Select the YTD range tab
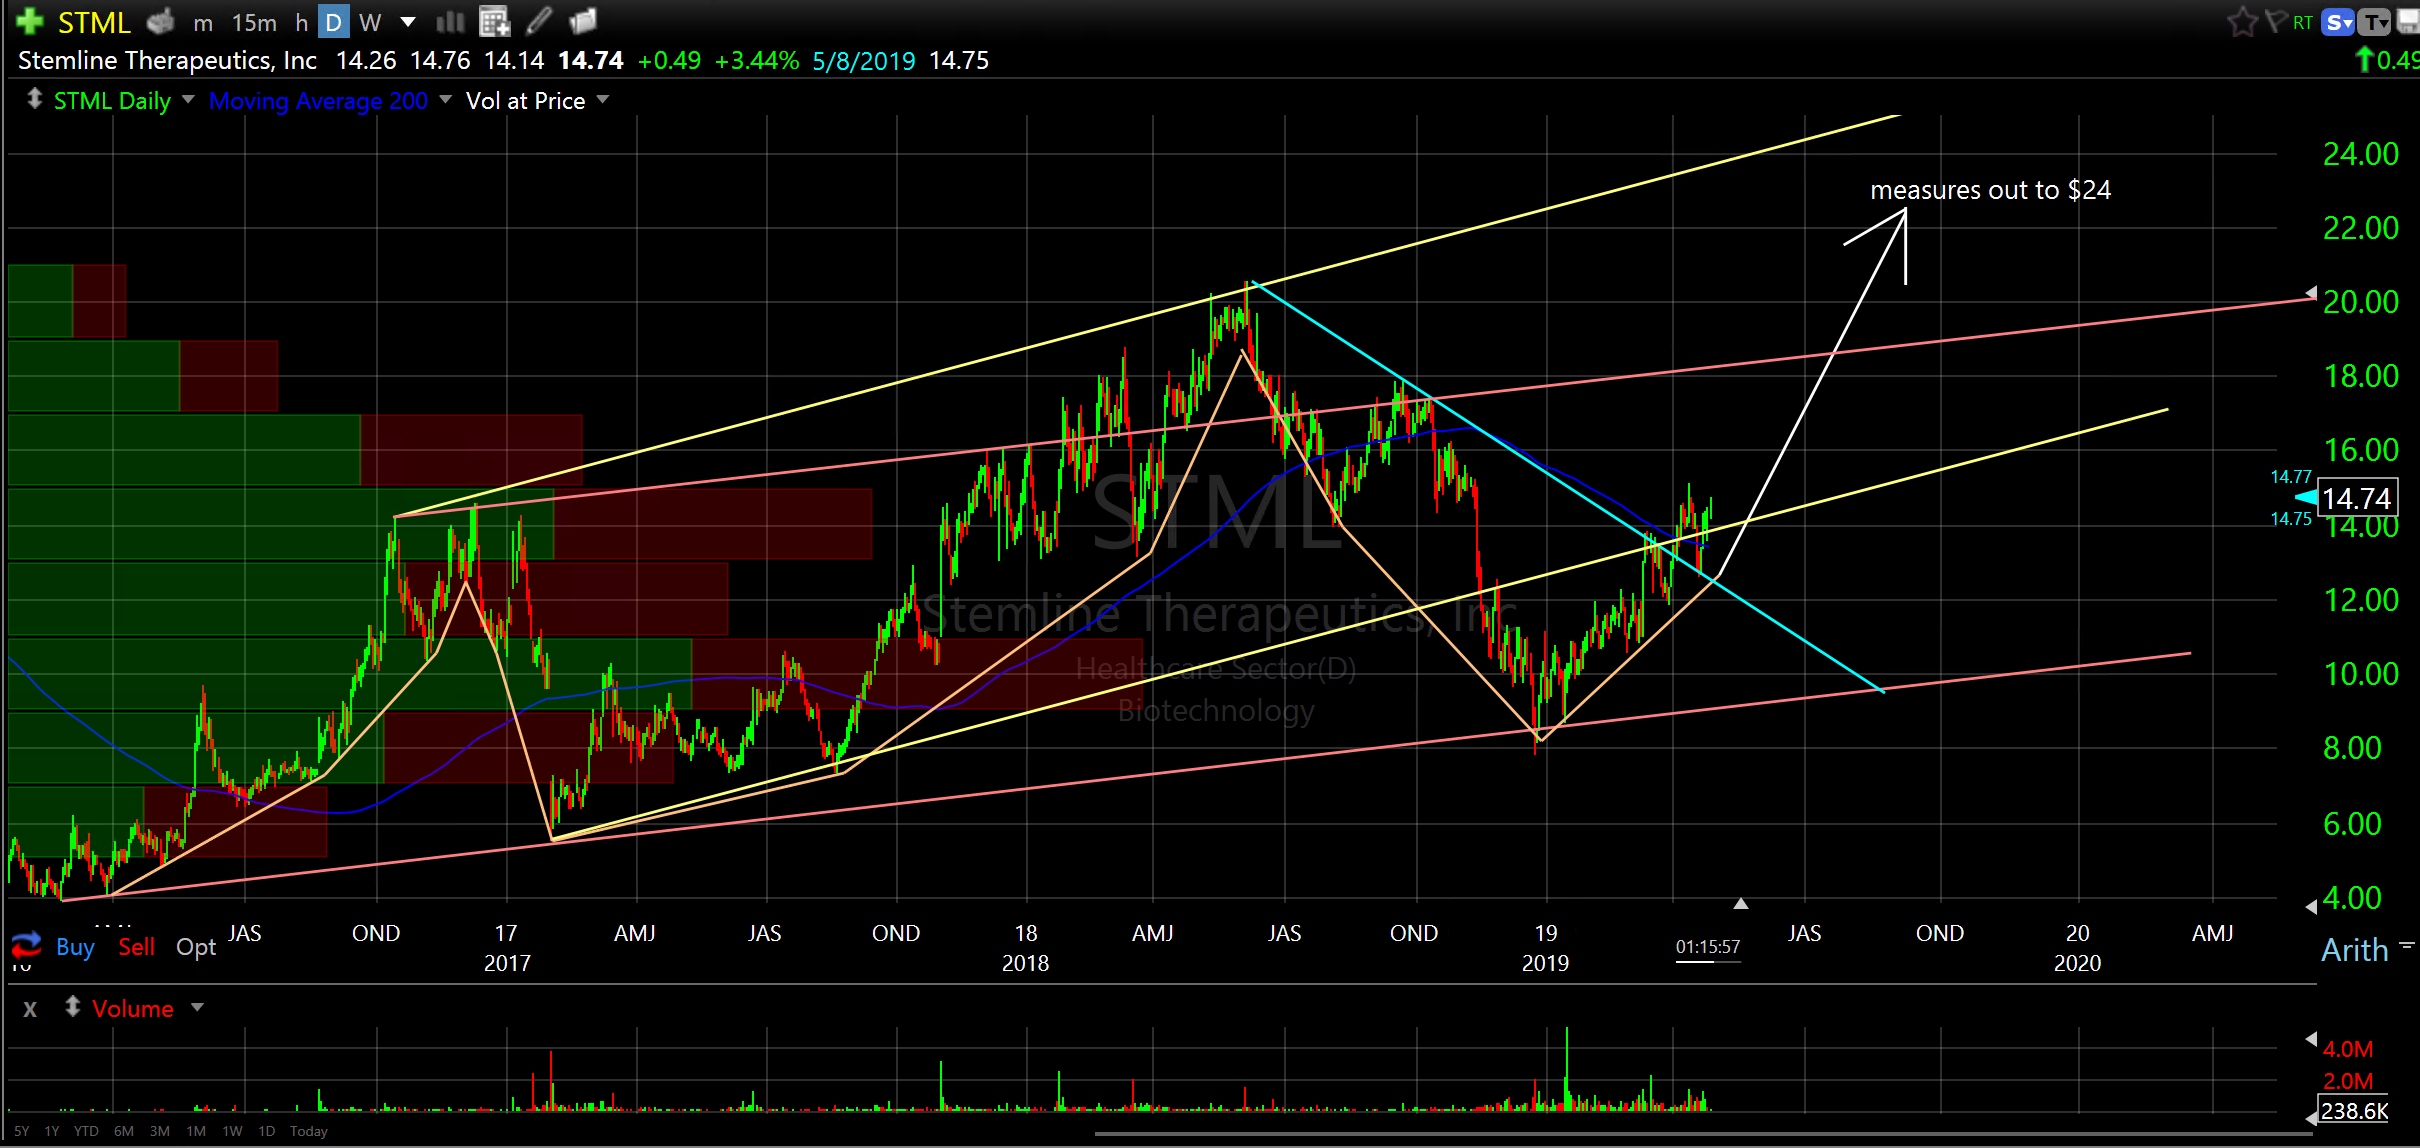This screenshot has width=2420, height=1148. (x=86, y=1131)
